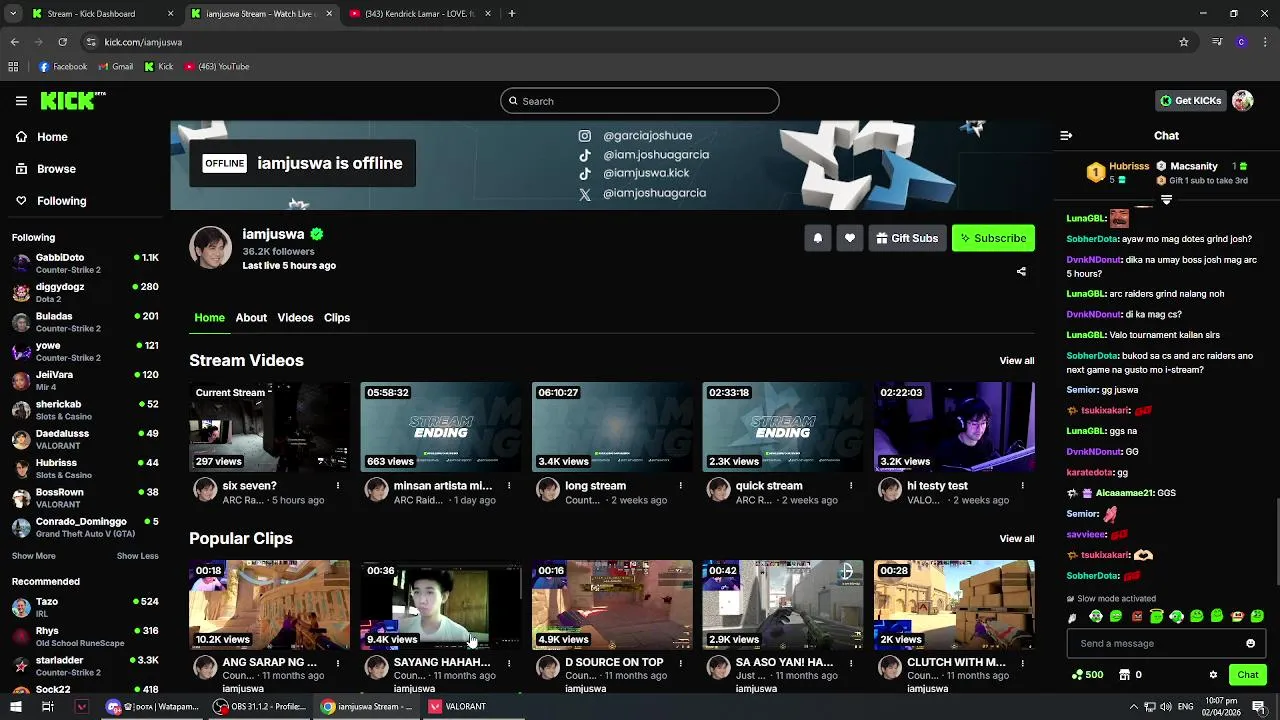Image resolution: width=1280 pixels, height=720 pixels.
Task: Switch to the Videos tab
Action: coord(295,317)
